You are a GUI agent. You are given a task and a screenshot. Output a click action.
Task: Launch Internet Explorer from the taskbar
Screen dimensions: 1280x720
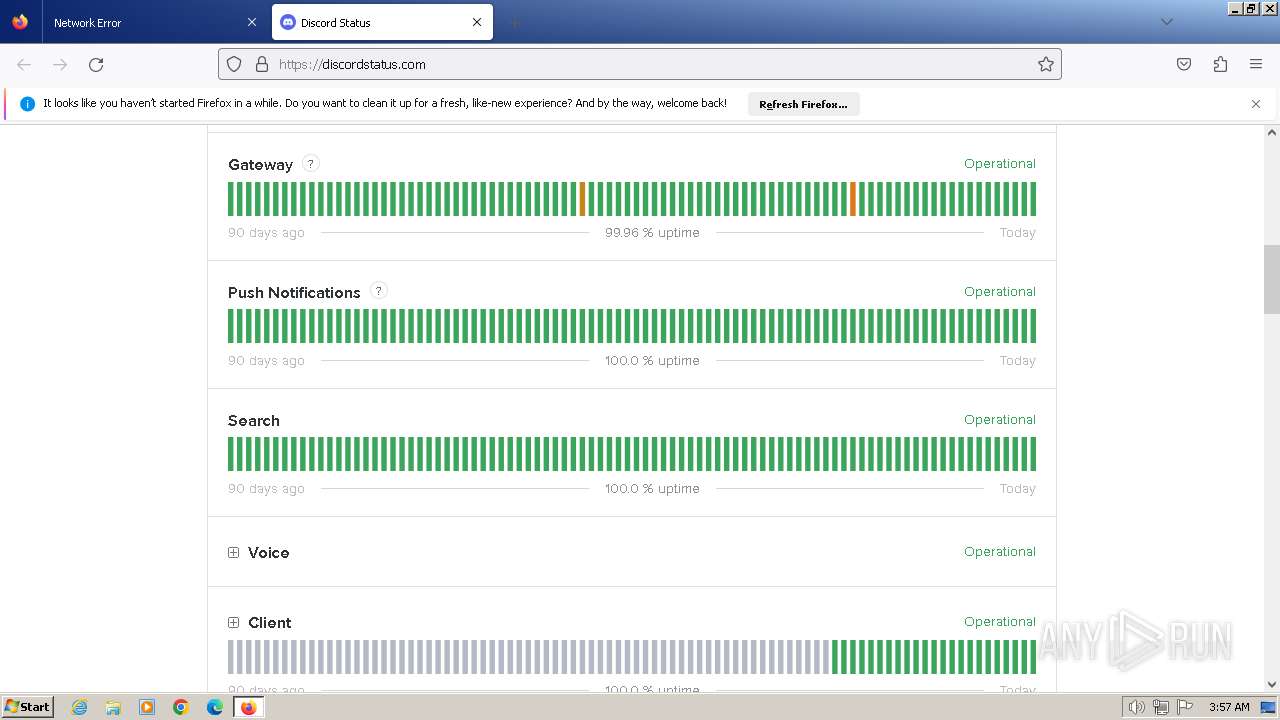tap(80, 707)
